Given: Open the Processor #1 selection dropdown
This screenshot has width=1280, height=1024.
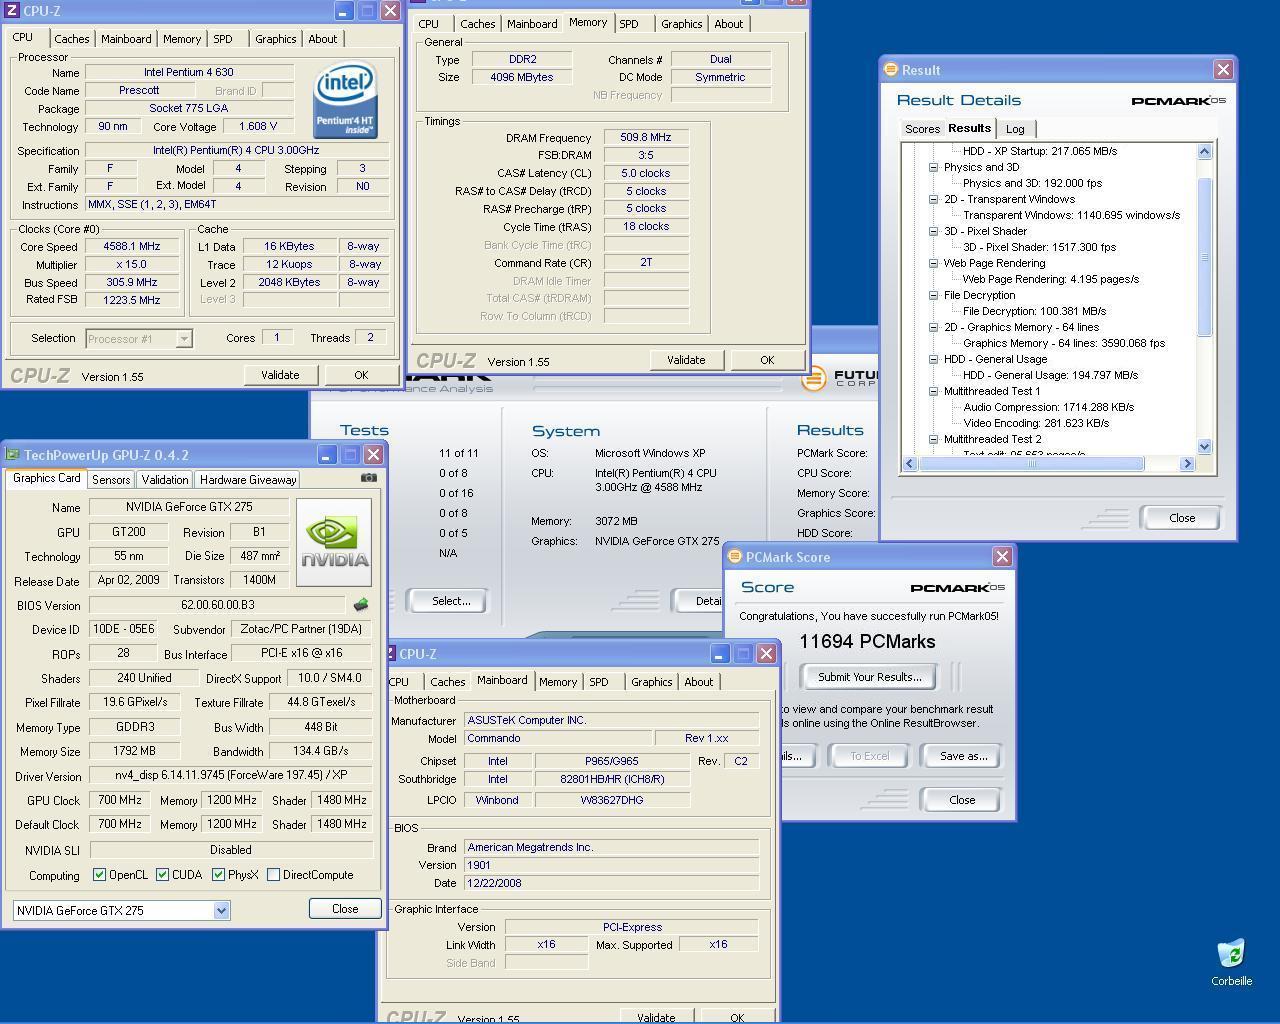Looking at the screenshot, I should 184,339.
